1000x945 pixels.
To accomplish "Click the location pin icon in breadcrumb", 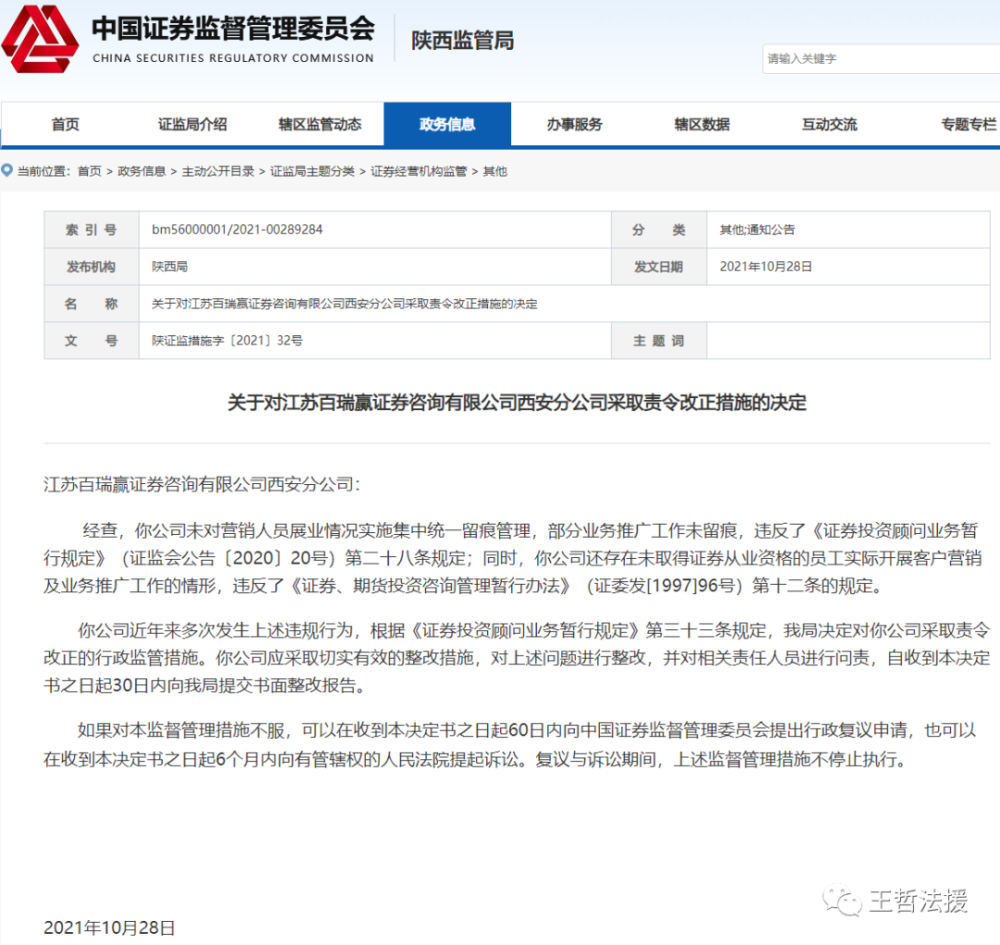I will 7,170.
